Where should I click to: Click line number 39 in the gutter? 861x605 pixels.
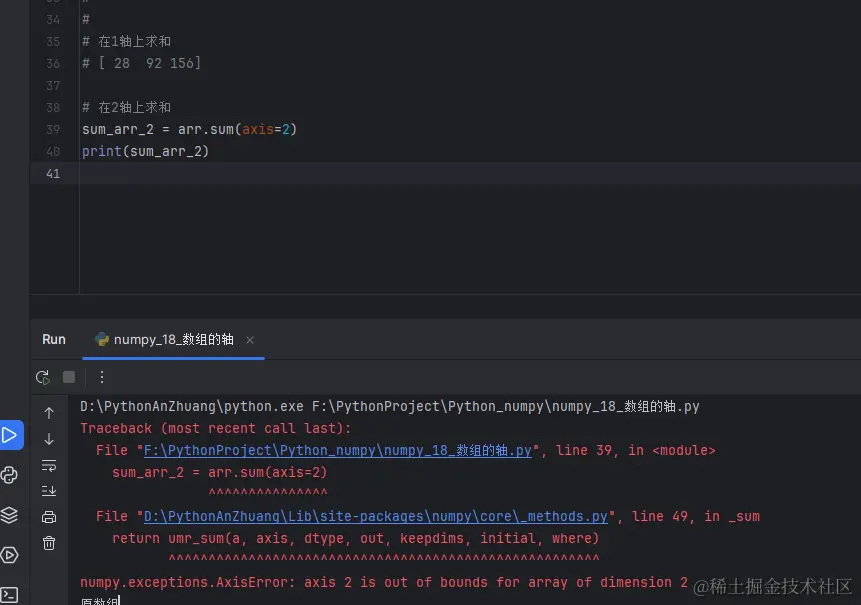[x=53, y=130]
